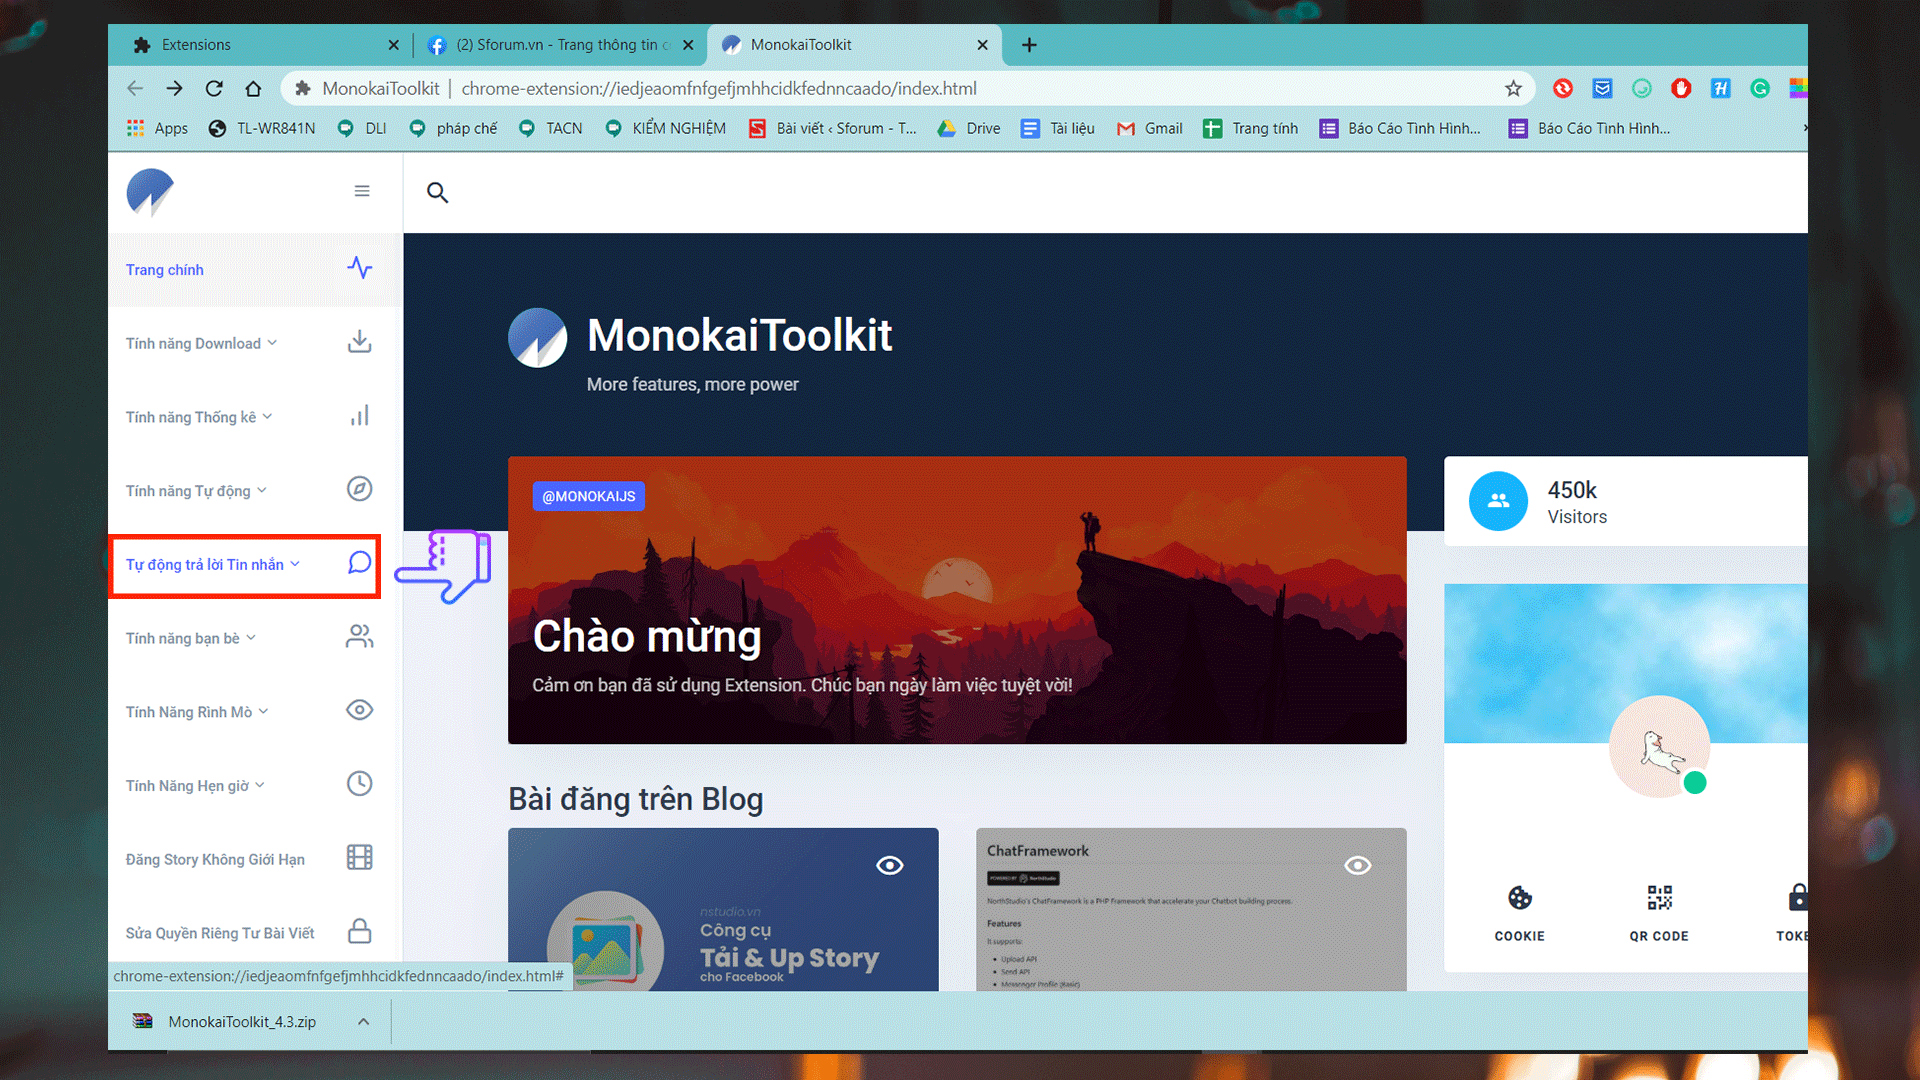
Task: Close the Sforum.vn tab
Action: tap(688, 45)
